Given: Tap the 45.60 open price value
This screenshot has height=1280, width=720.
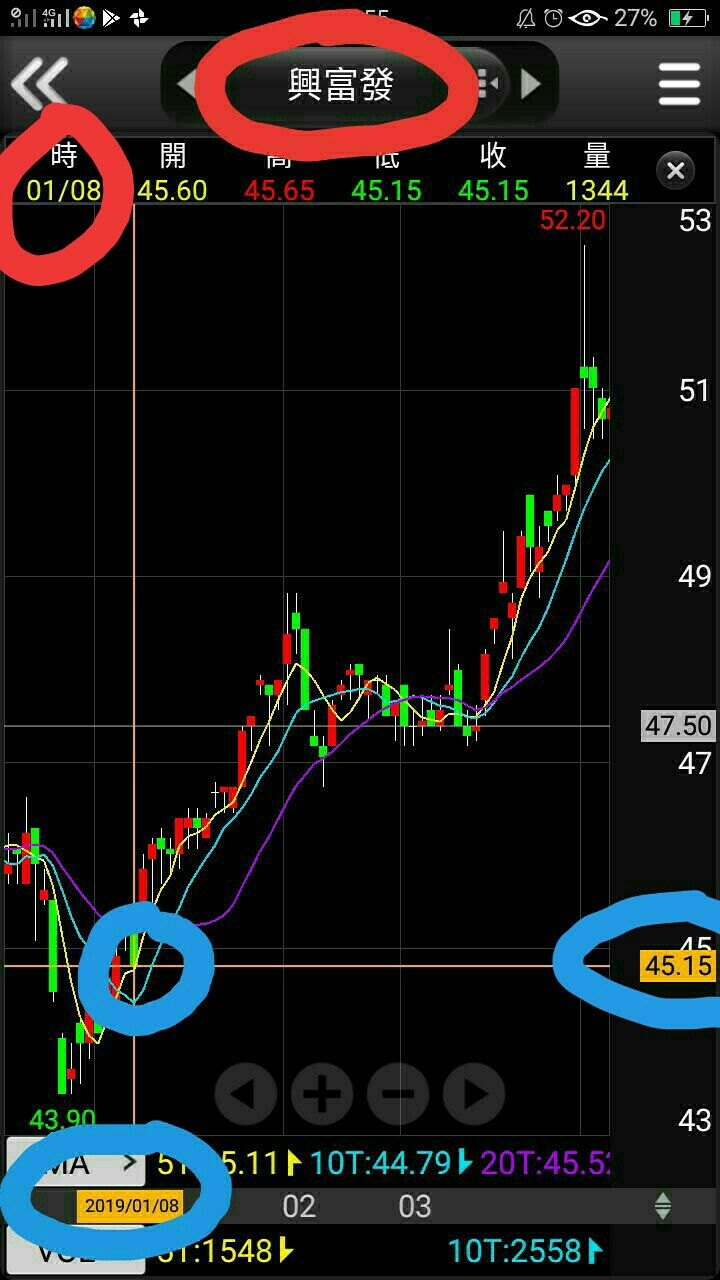Looking at the screenshot, I should pos(172,190).
